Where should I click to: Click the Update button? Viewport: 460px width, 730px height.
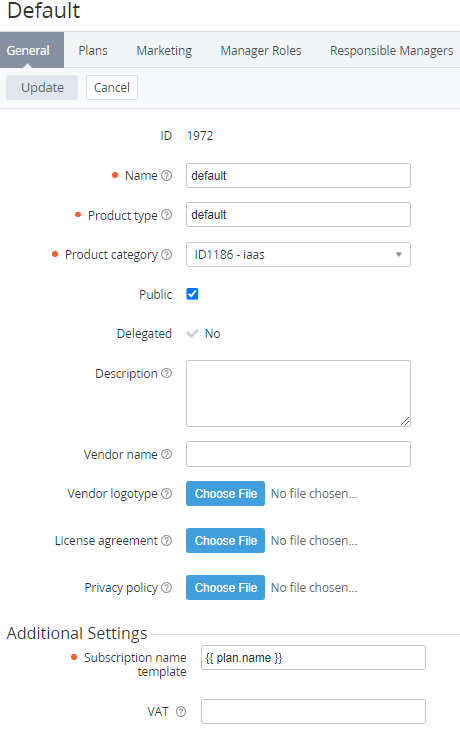[x=42, y=88]
